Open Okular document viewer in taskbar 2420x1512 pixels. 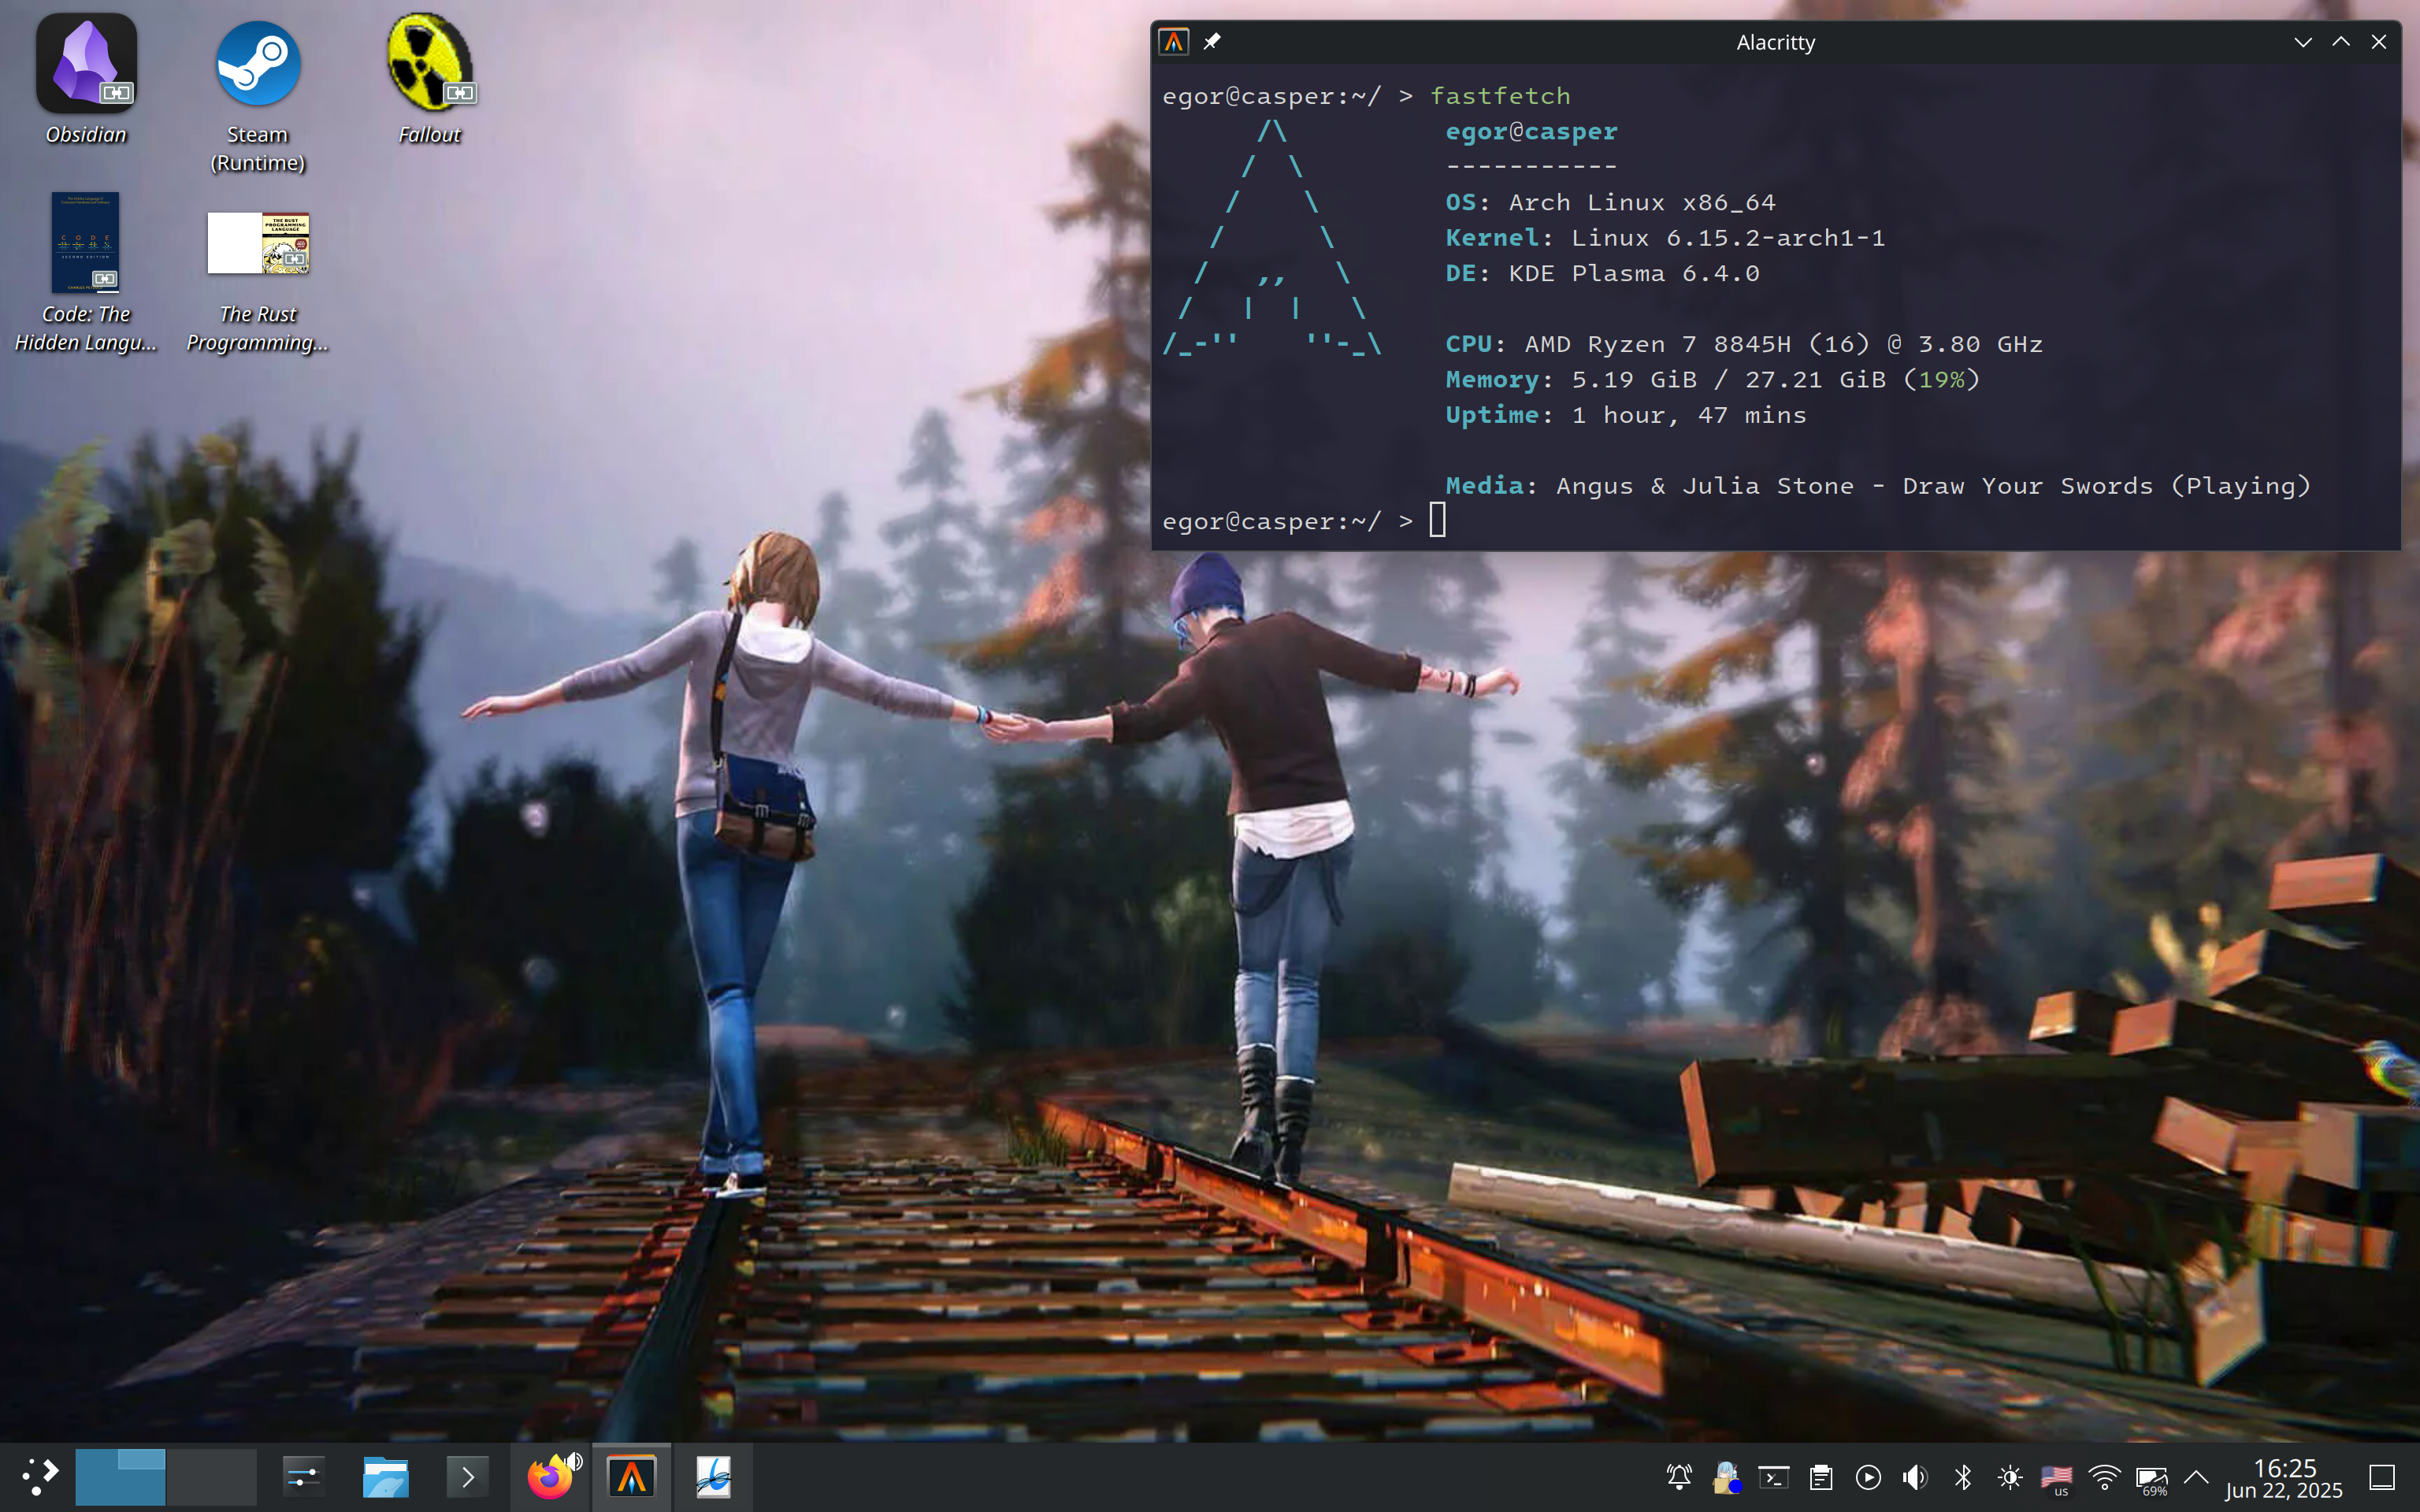pos(714,1477)
